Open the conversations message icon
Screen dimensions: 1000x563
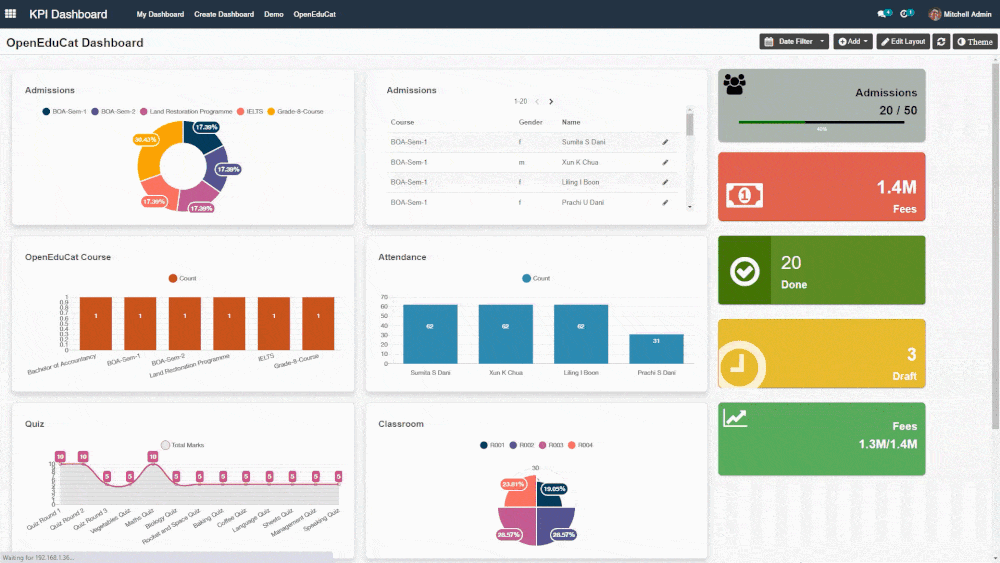pos(883,14)
